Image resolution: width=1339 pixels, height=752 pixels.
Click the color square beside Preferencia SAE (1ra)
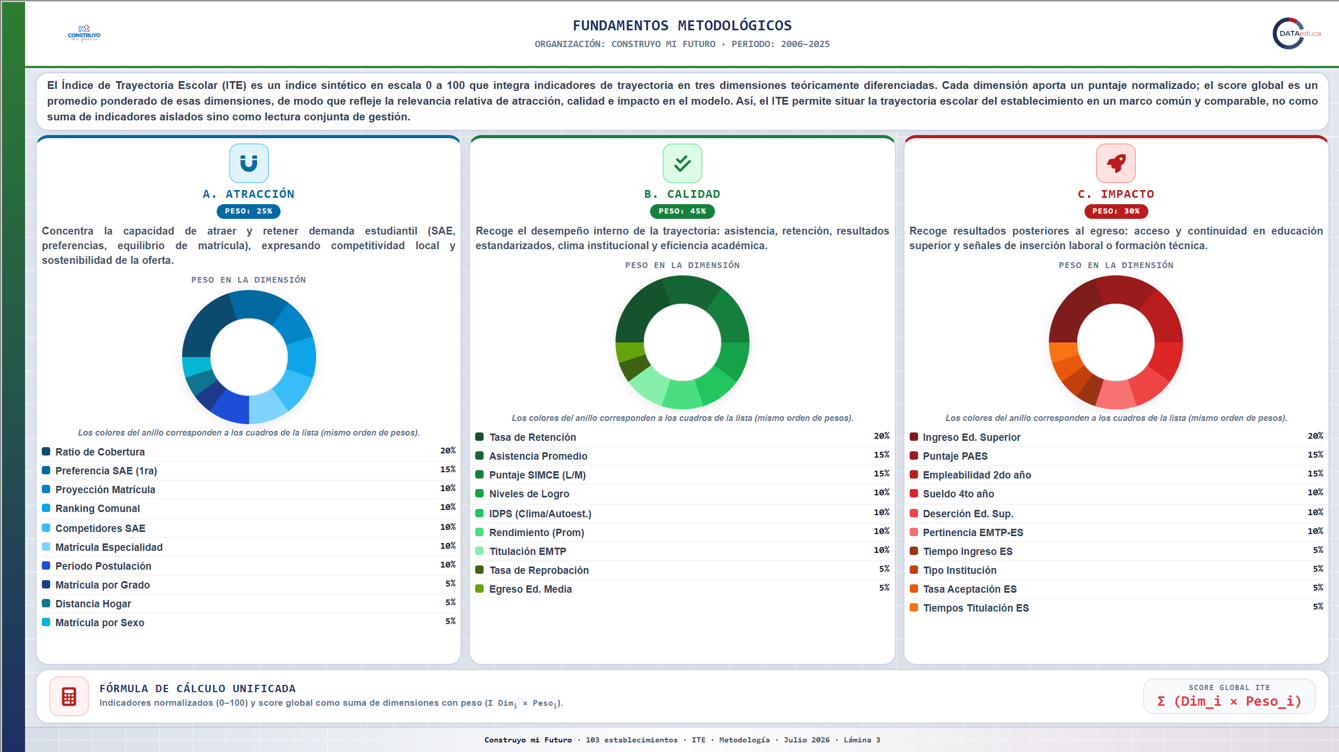(46, 471)
